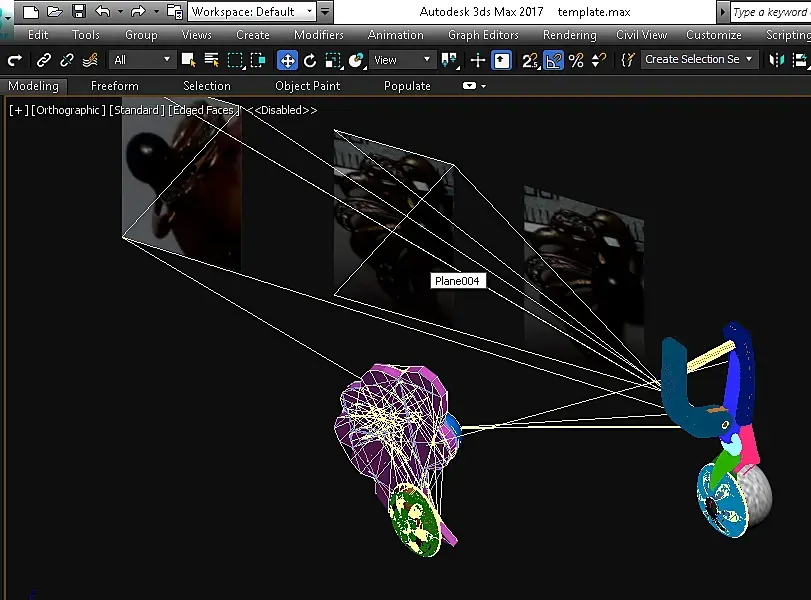
Task: Click the Select and Link icon
Action: [x=44, y=60]
